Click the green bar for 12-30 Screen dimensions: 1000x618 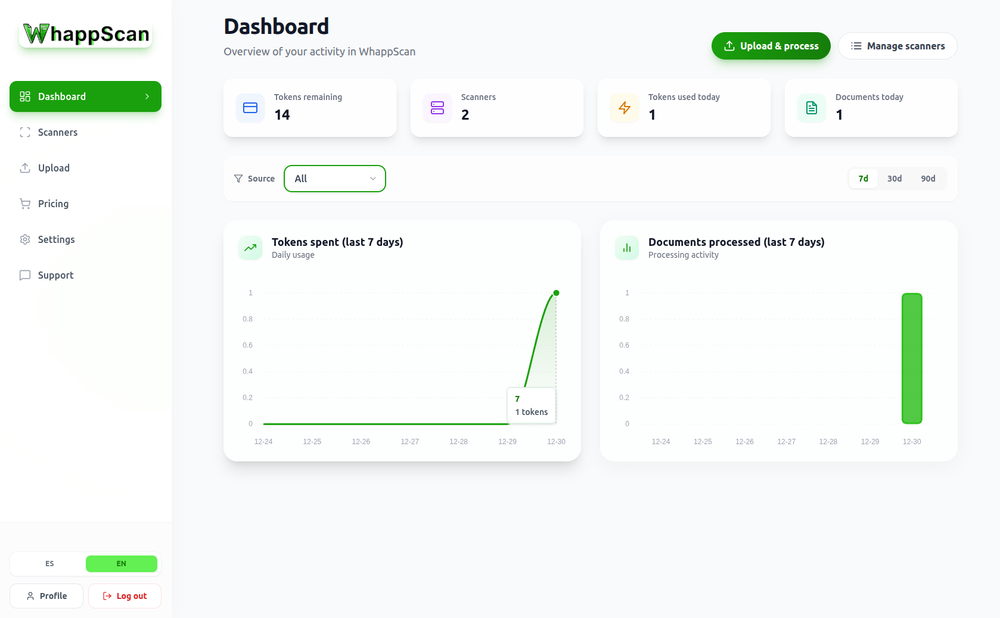coord(911,358)
